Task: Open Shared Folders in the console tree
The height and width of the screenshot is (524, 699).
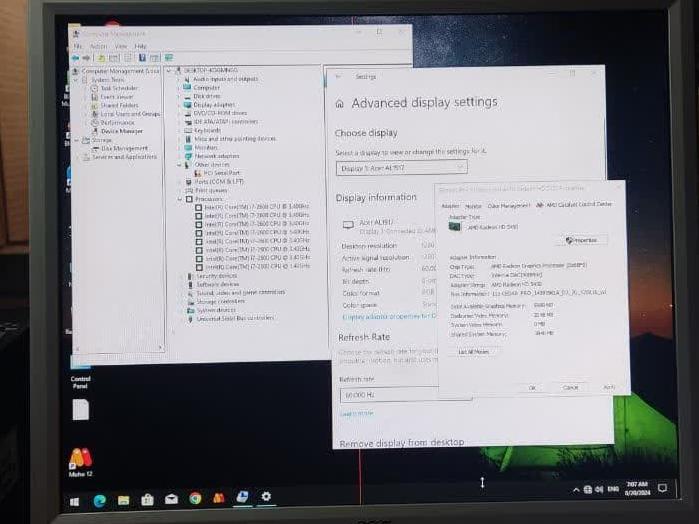Action: (x=119, y=105)
